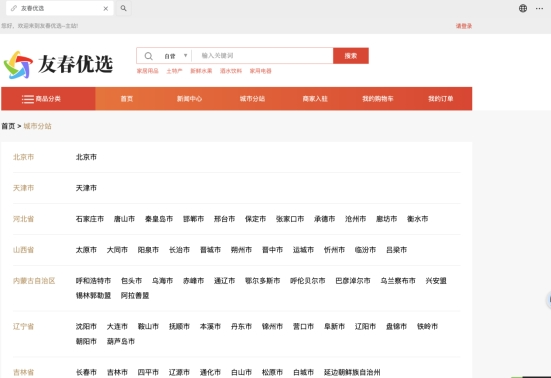Screen dimensions: 551x378
Task: Close the 友春优选 browser tab
Action: [x=105, y=8]
